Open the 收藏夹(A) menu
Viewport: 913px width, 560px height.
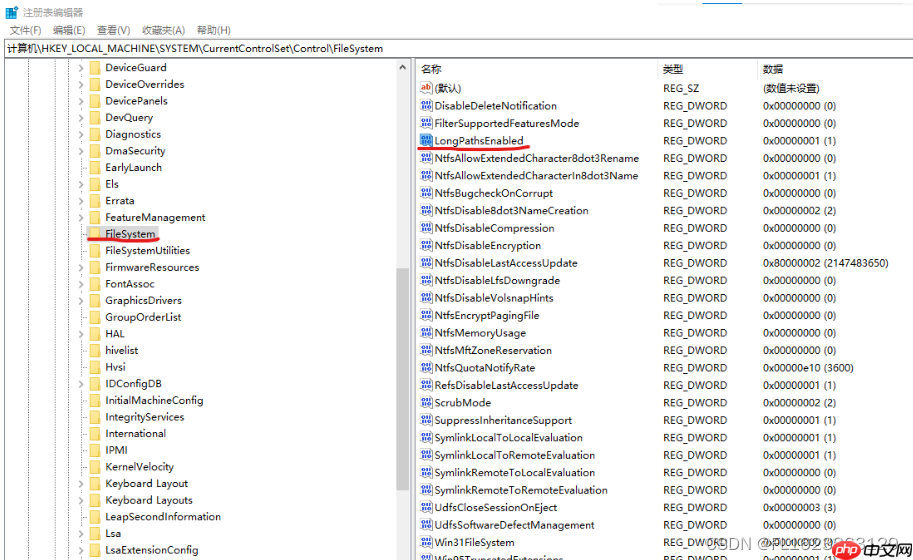tap(164, 30)
